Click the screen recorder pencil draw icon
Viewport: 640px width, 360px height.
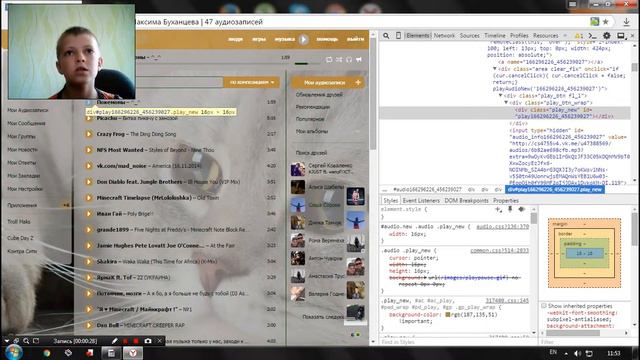point(115,341)
